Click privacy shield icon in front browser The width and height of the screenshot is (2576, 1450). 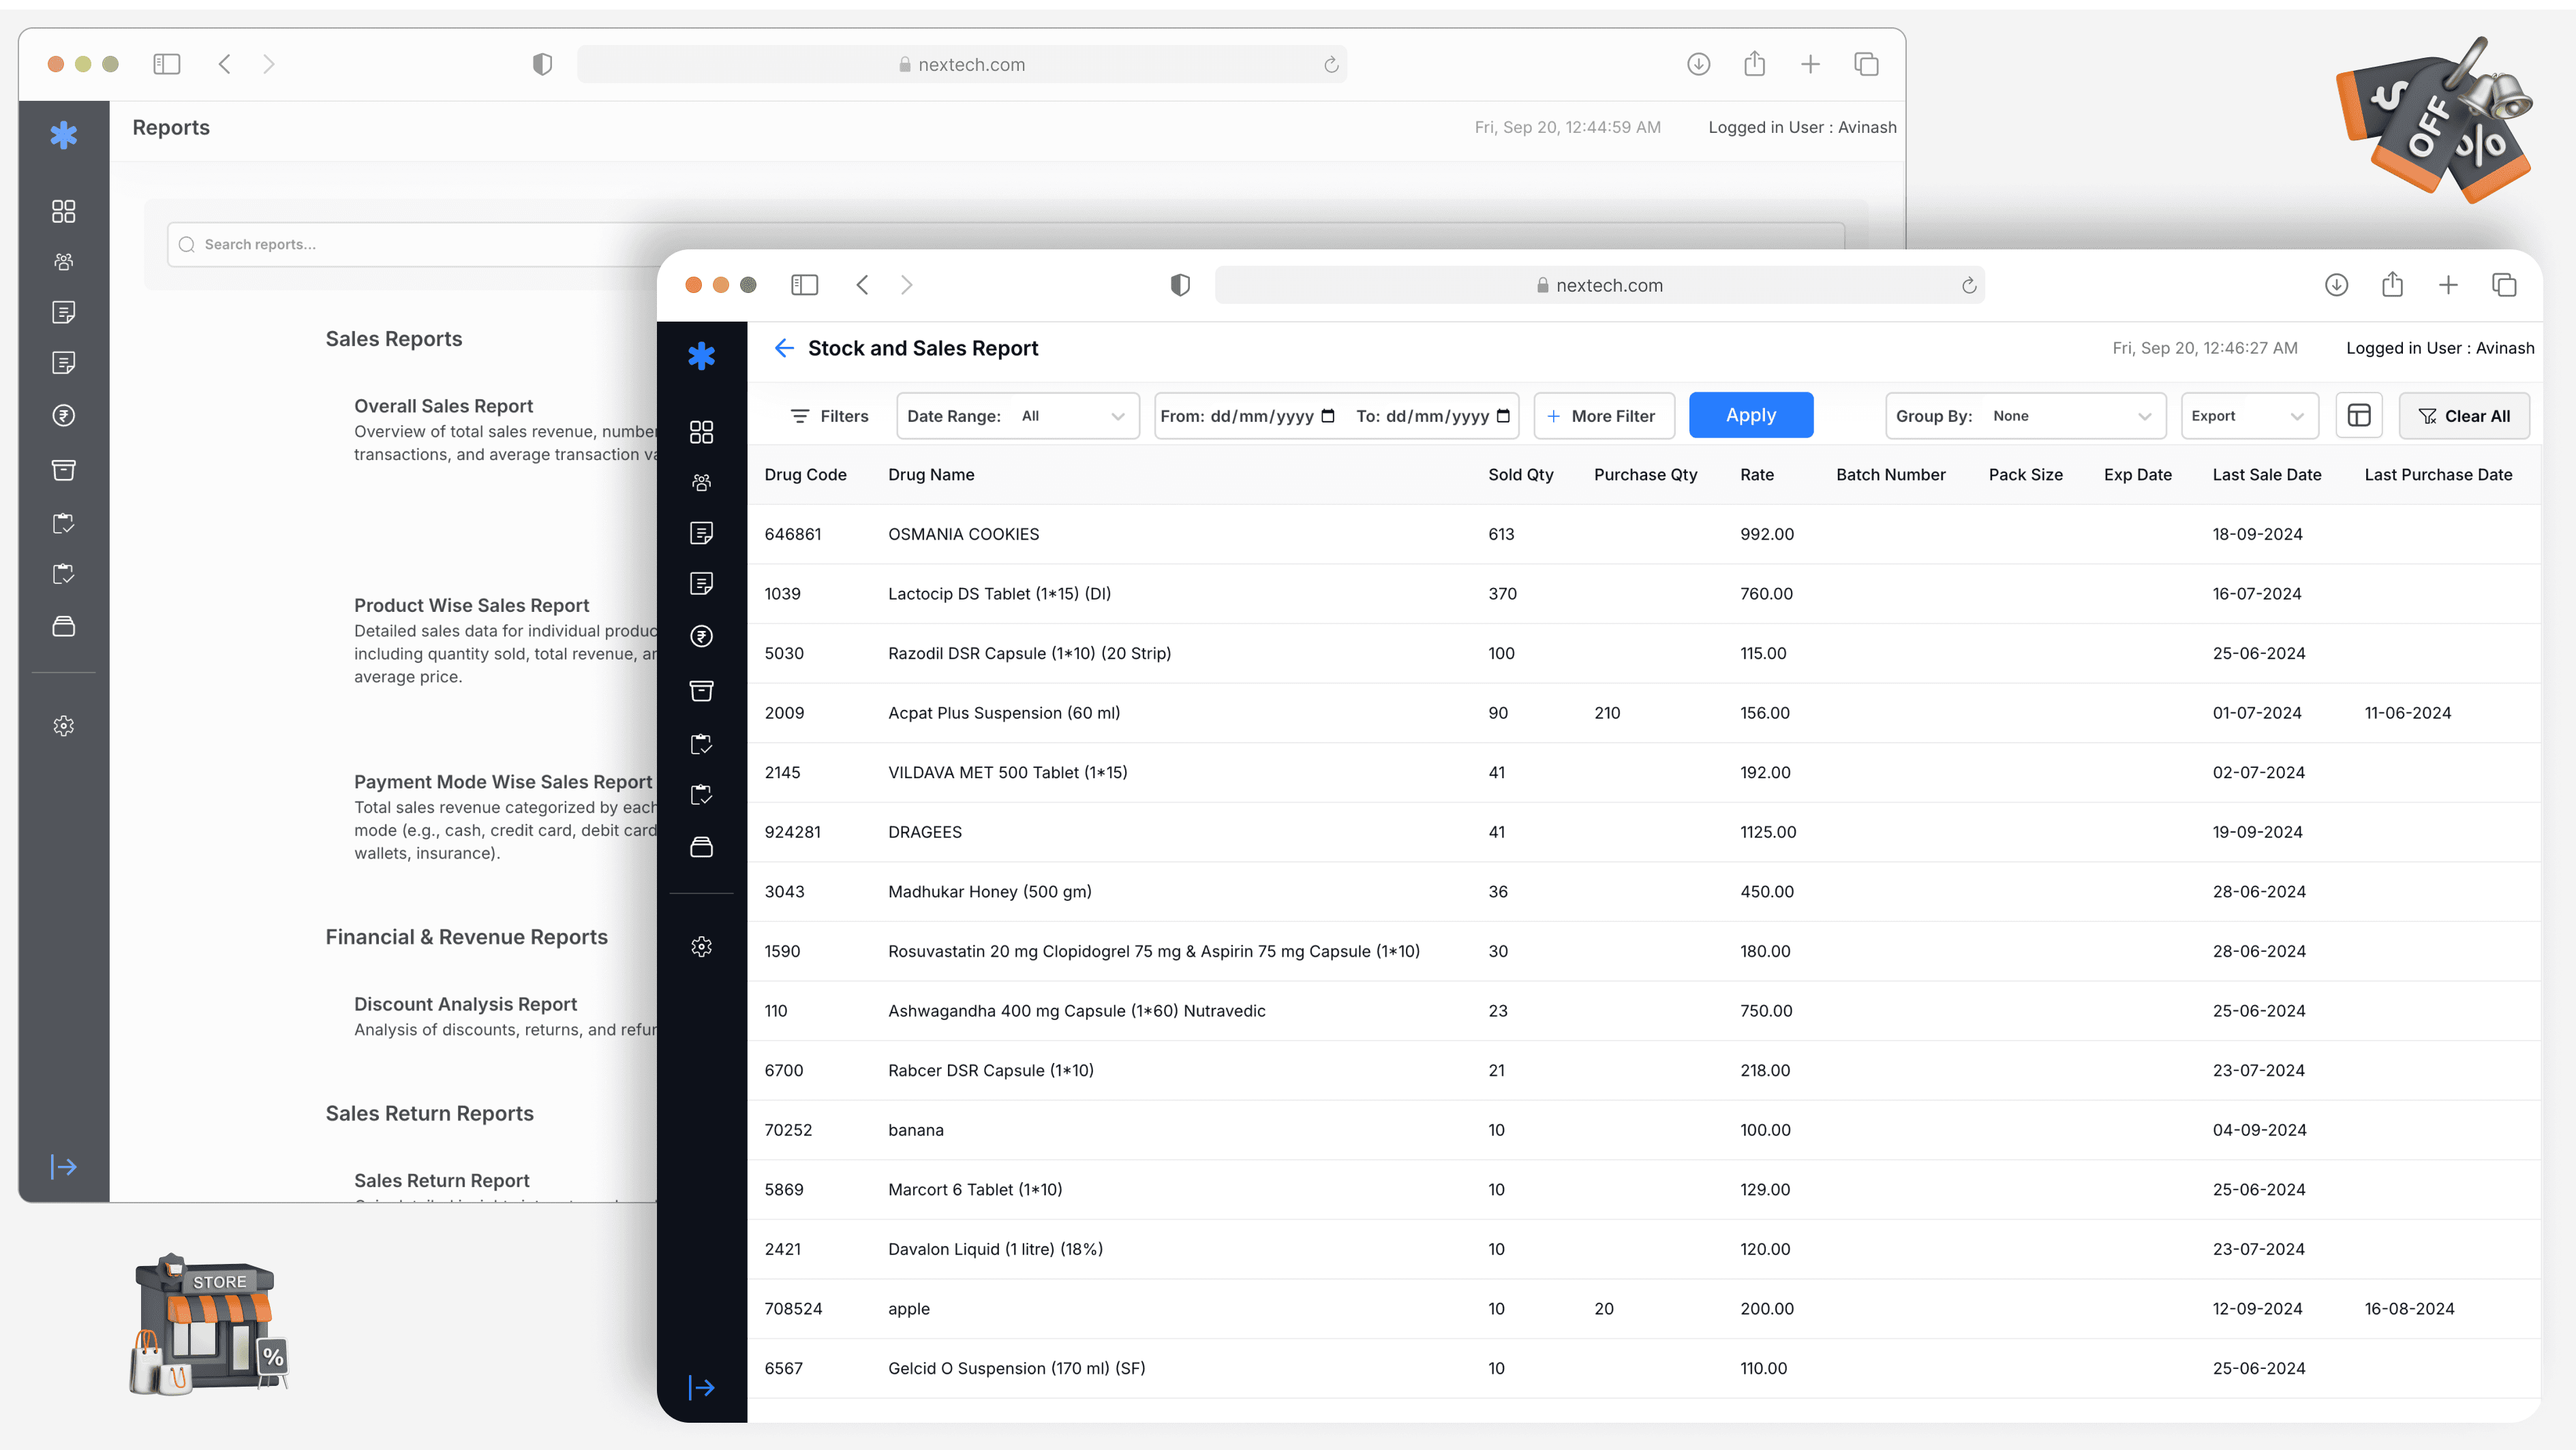(1180, 285)
